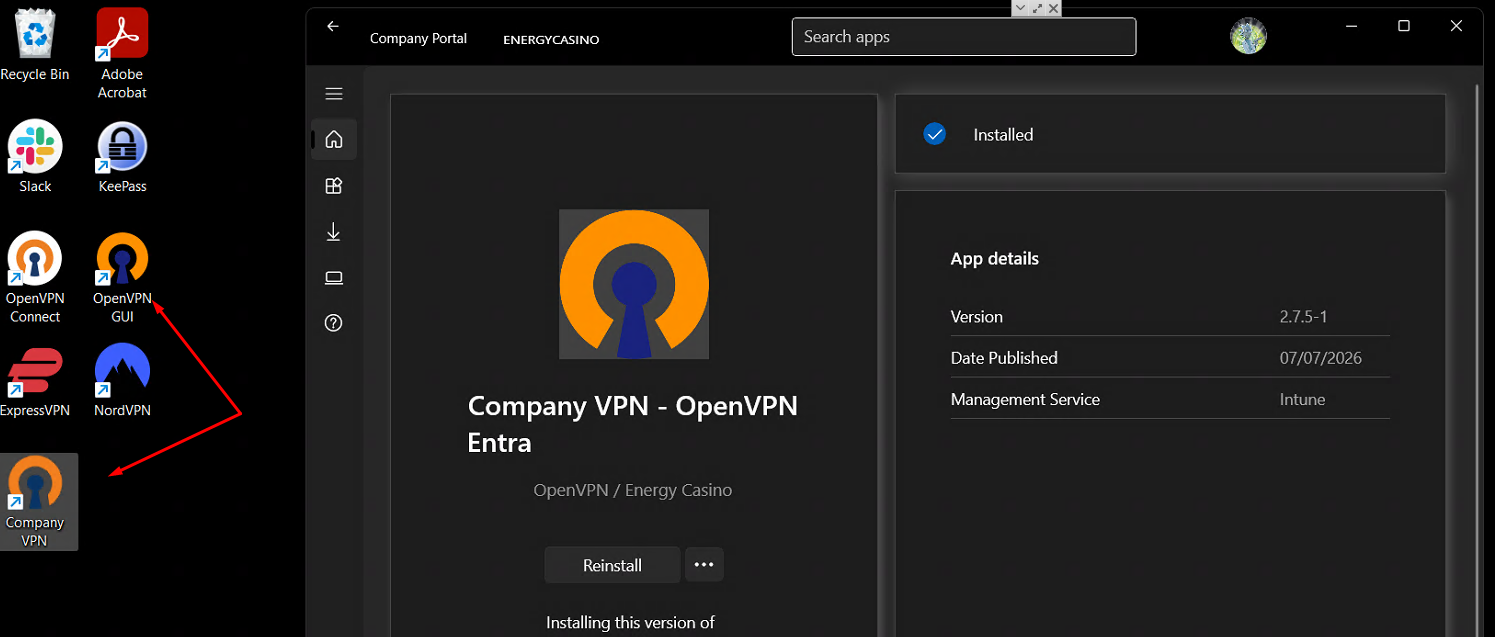The width and height of the screenshot is (1495, 637).
Task: Open Devices page in the sidebar
Action: tap(334, 277)
